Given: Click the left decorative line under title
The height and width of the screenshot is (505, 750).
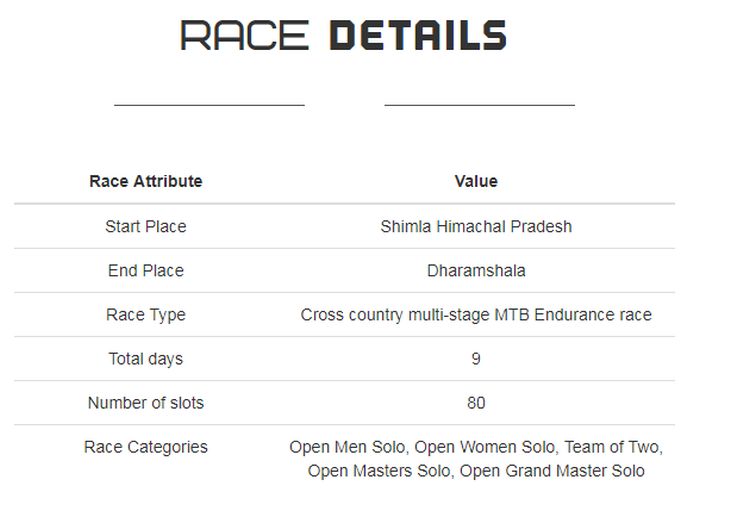Looking at the screenshot, I should tap(210, 104).
